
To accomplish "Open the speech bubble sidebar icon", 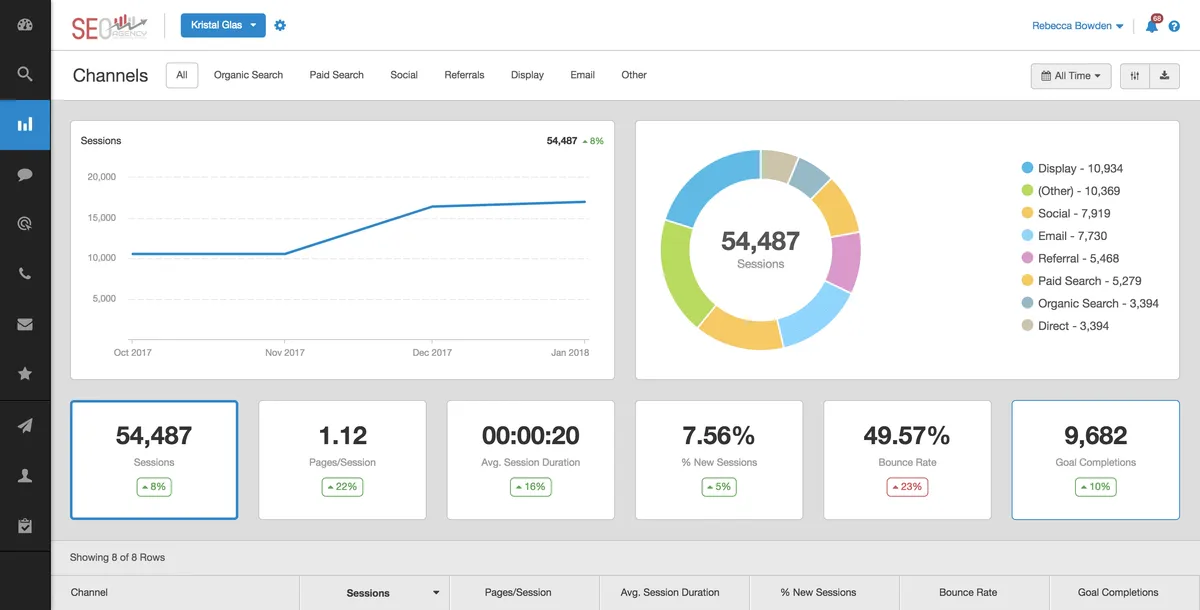I will tap(25, 174).
